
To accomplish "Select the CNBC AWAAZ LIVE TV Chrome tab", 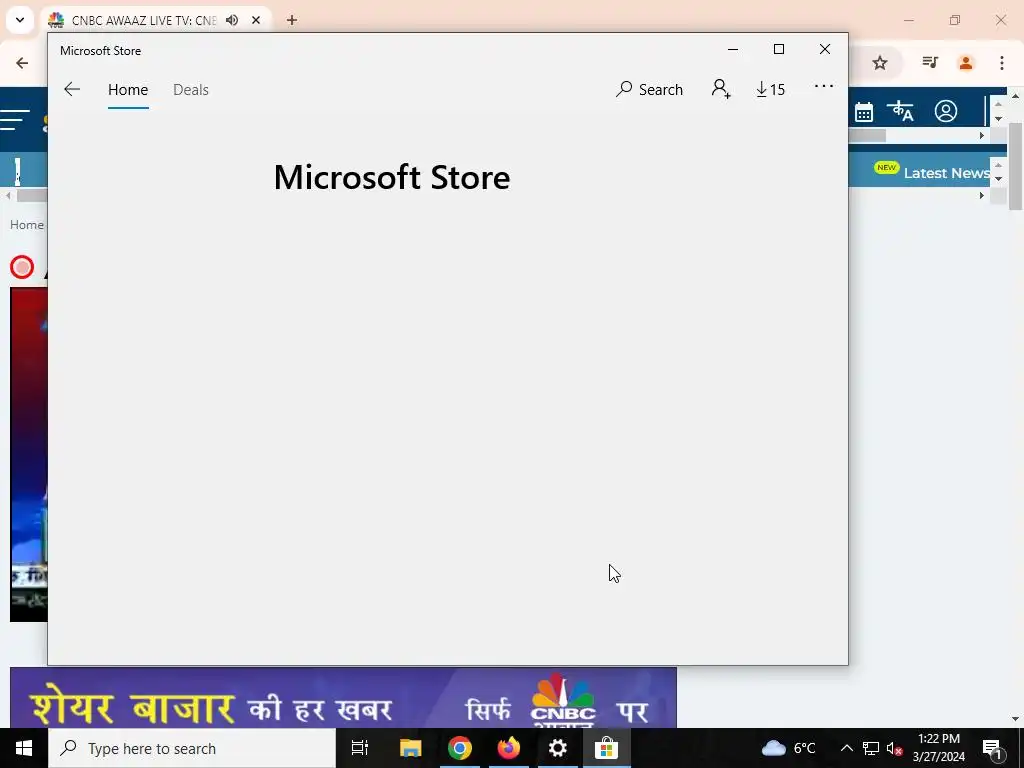I will click(x=144, y=20).
